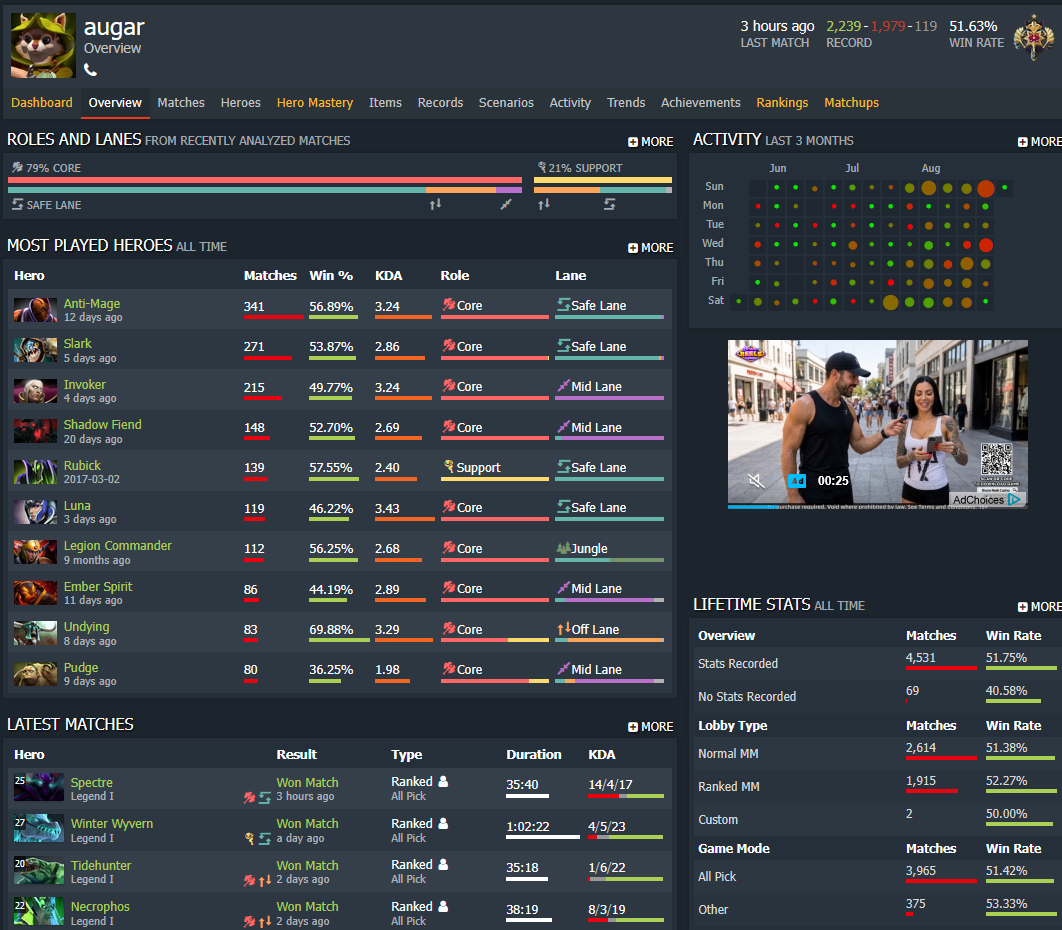Open the Rankings tab
The height and width of the screenshot is (930, 1062).
pyautogui.click(x=782, y=102)
